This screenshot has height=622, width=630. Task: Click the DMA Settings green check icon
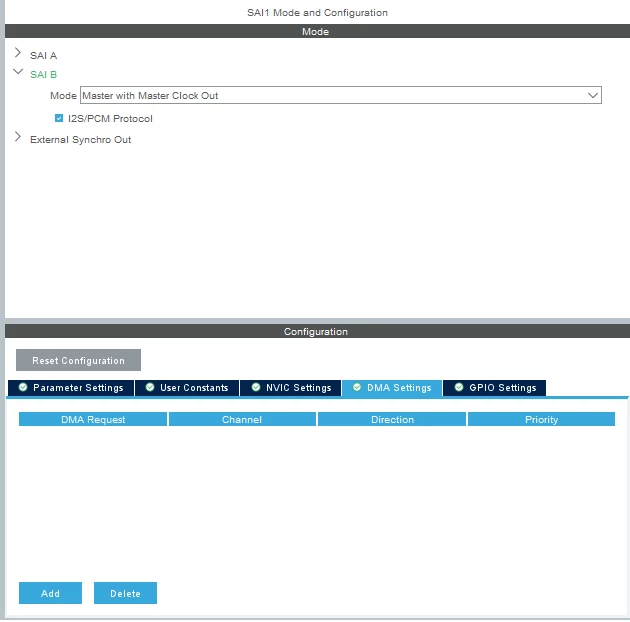(357, 387)
